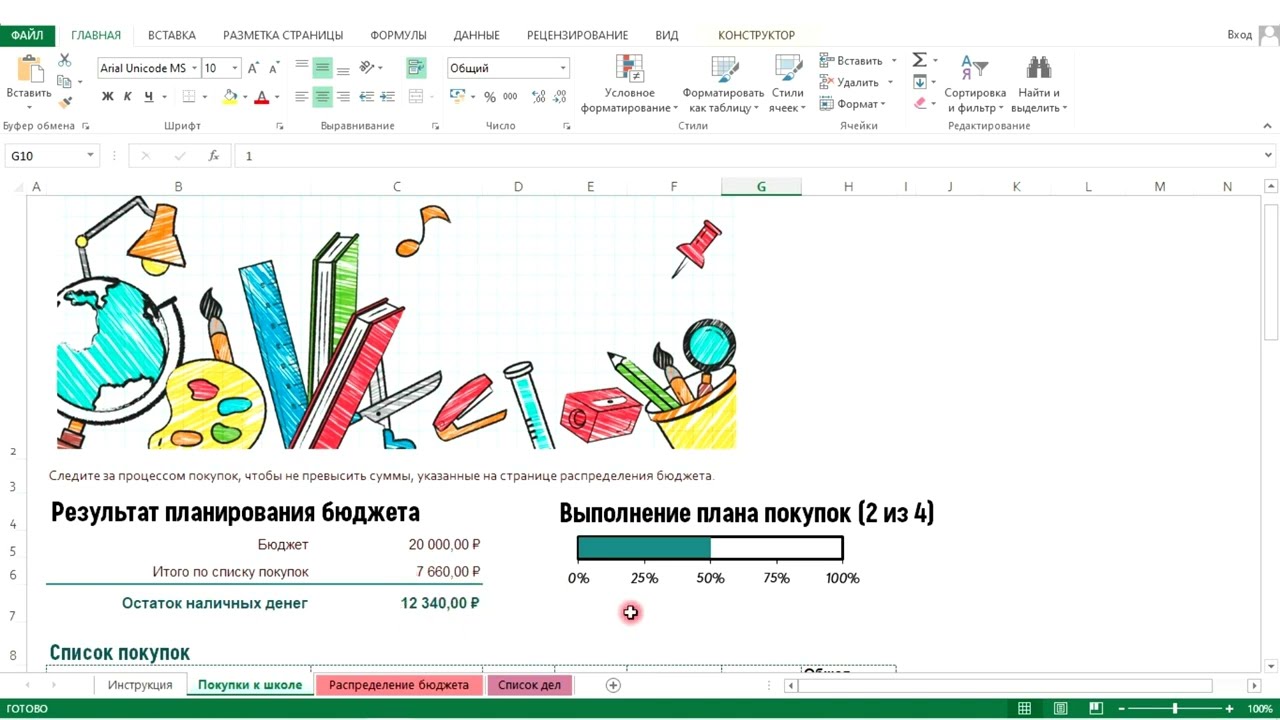Click the Copy icon in clipboard group

[x=65, y=82]
